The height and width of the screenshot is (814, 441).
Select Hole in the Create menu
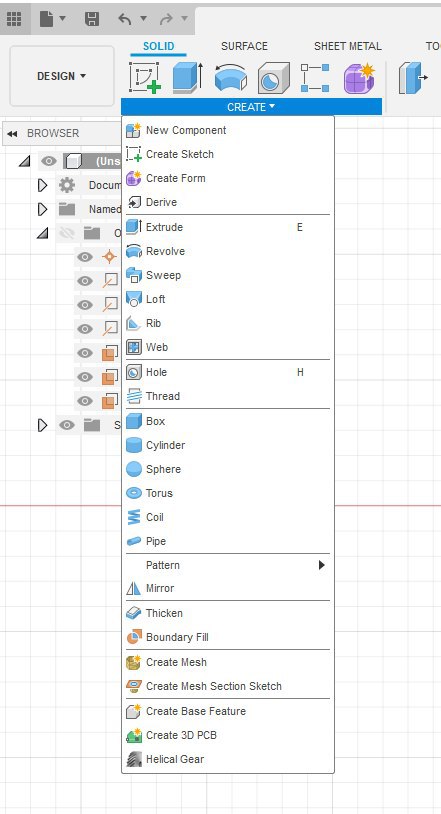point(228,372)
